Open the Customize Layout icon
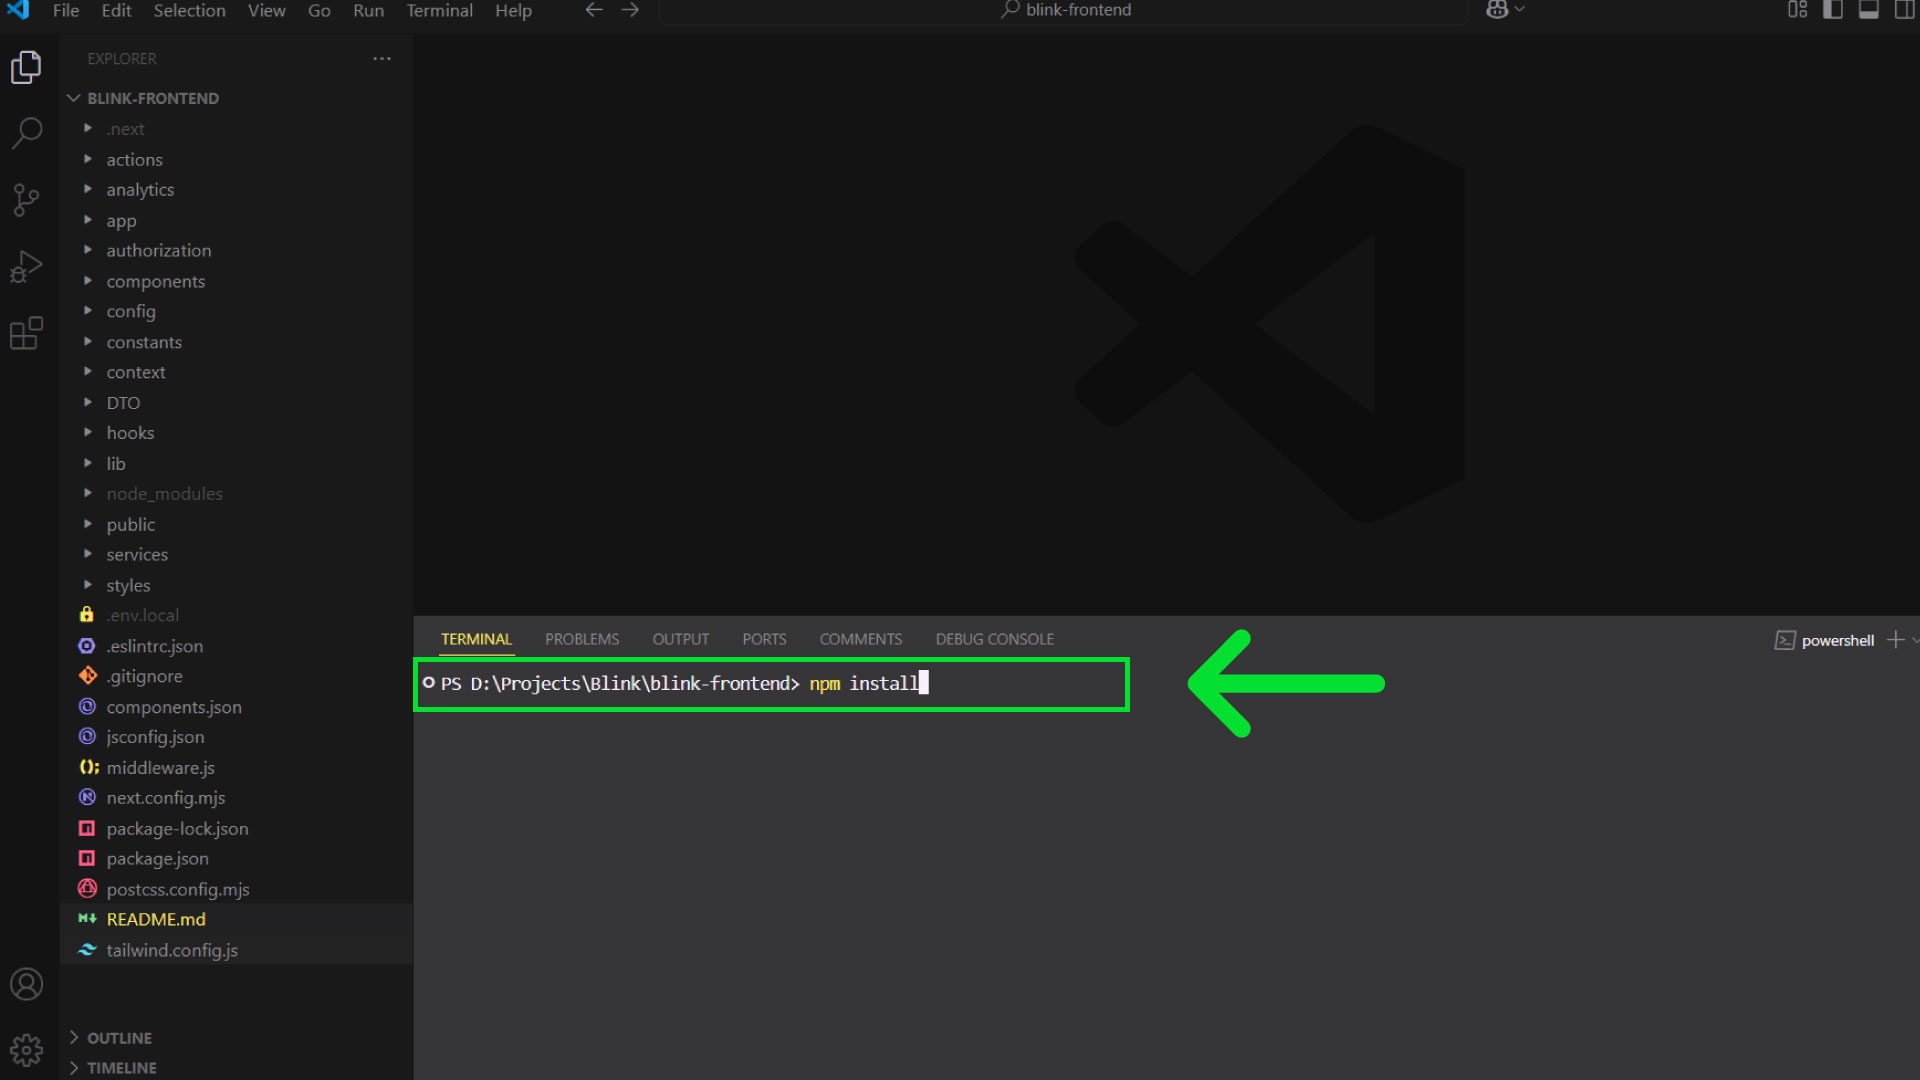The image size is (1920, 1080). pyautogui.click(x=1798, y=10)
